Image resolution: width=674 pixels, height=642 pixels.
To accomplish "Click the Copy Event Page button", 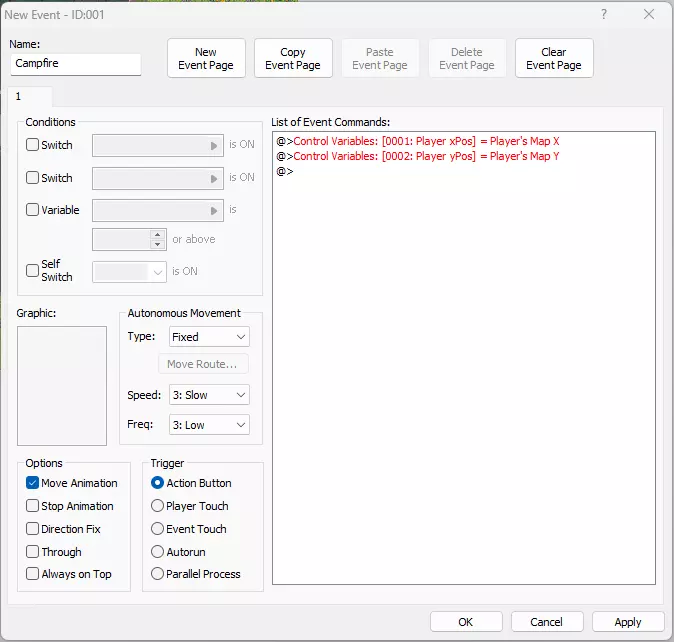I will click(293, 58).
